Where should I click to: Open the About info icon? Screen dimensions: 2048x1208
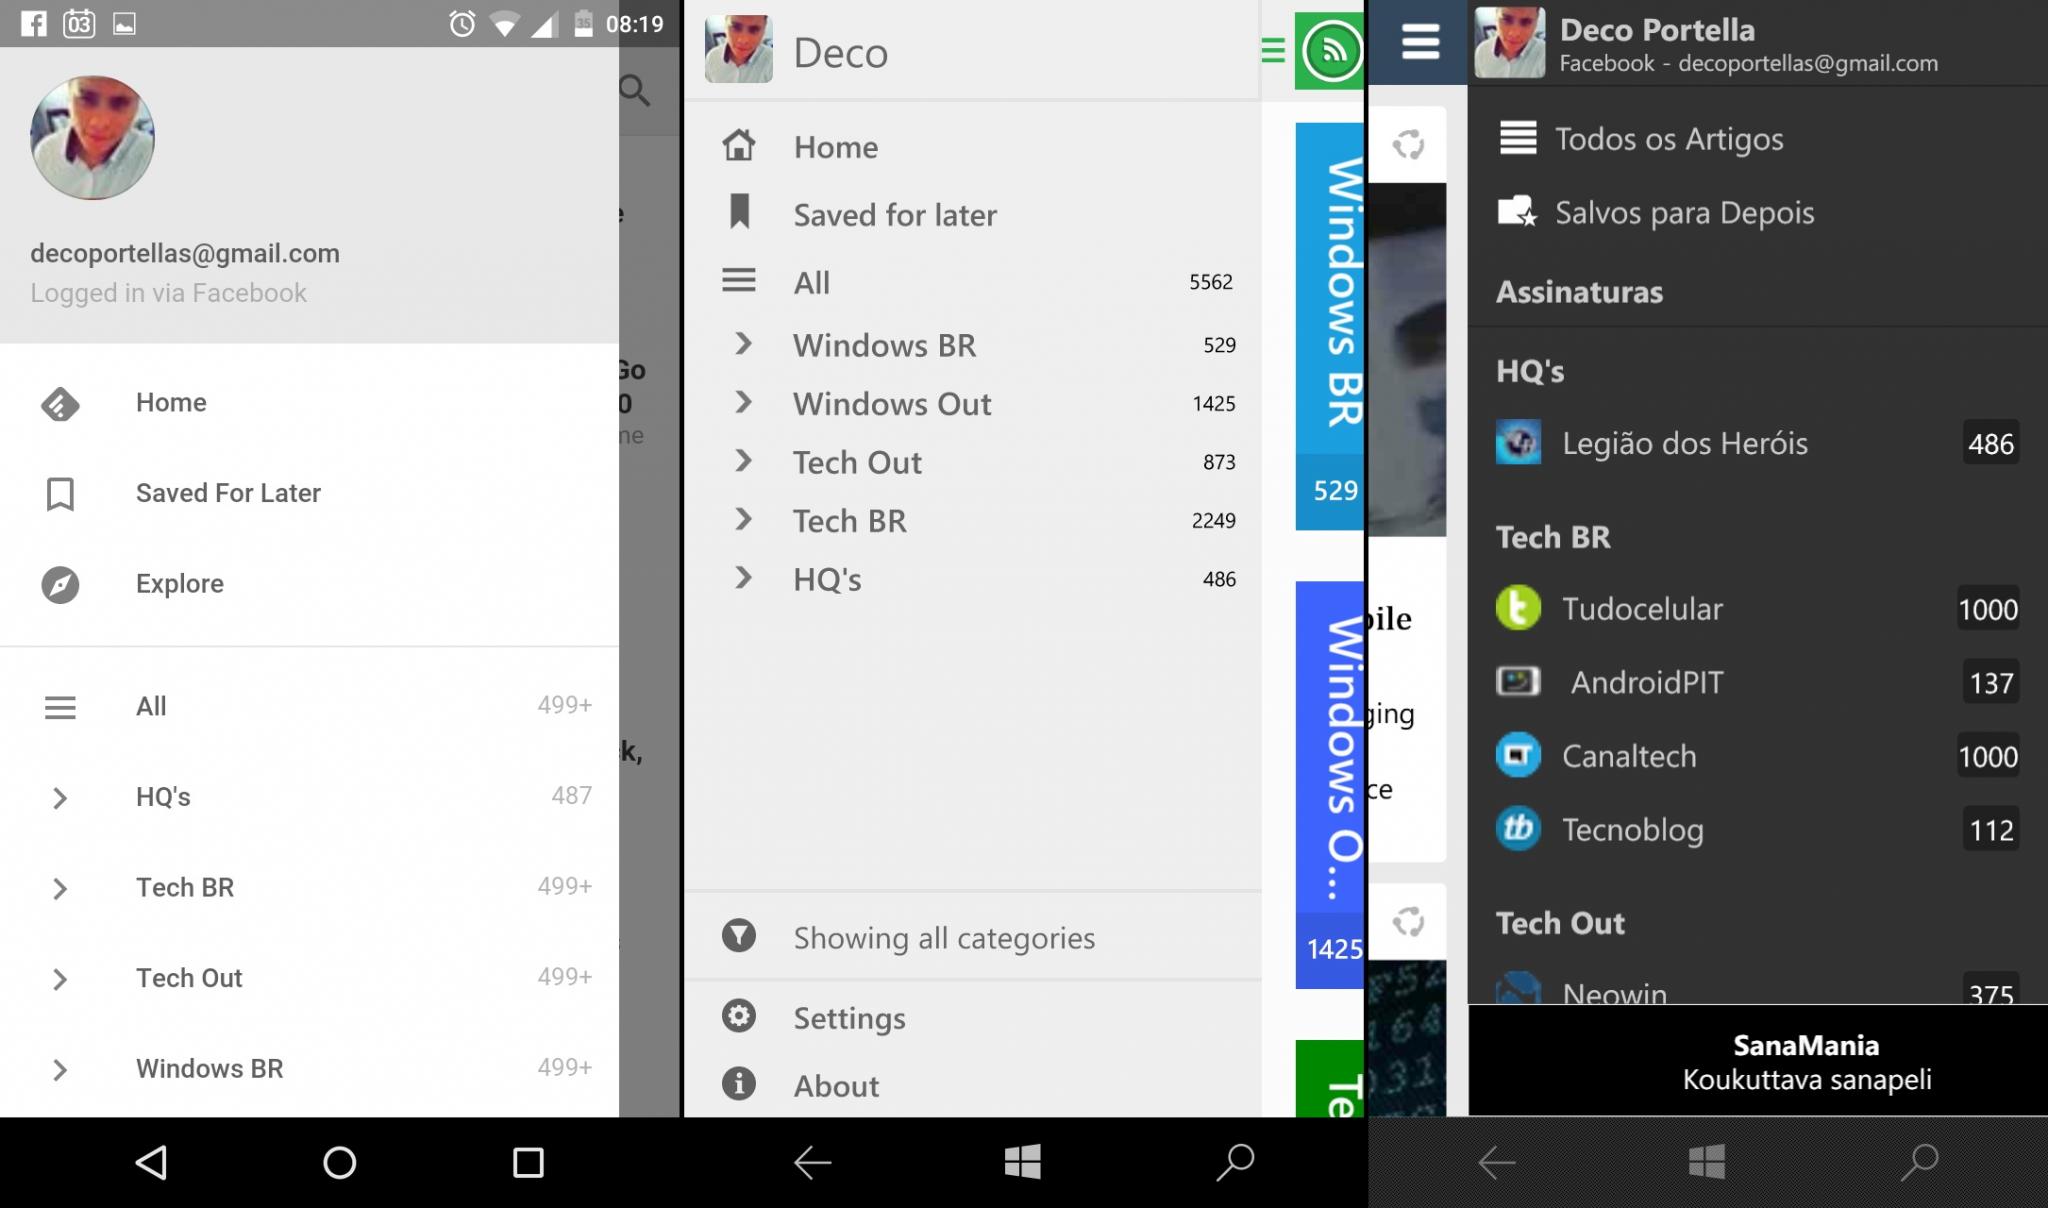(x=739, y=1084)
